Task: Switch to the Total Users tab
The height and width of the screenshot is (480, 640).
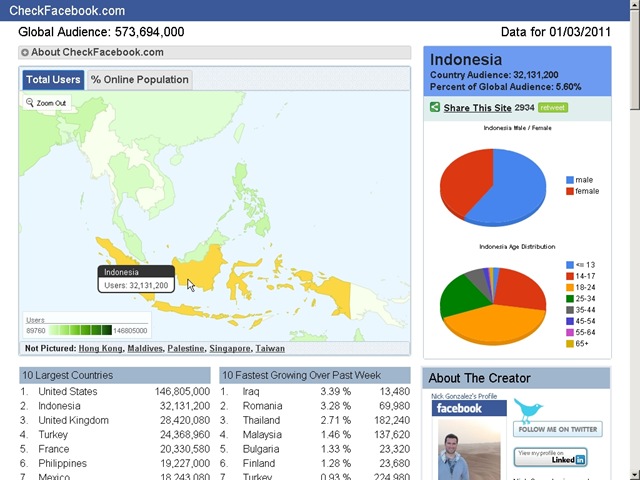Action: tap(53, 80)
